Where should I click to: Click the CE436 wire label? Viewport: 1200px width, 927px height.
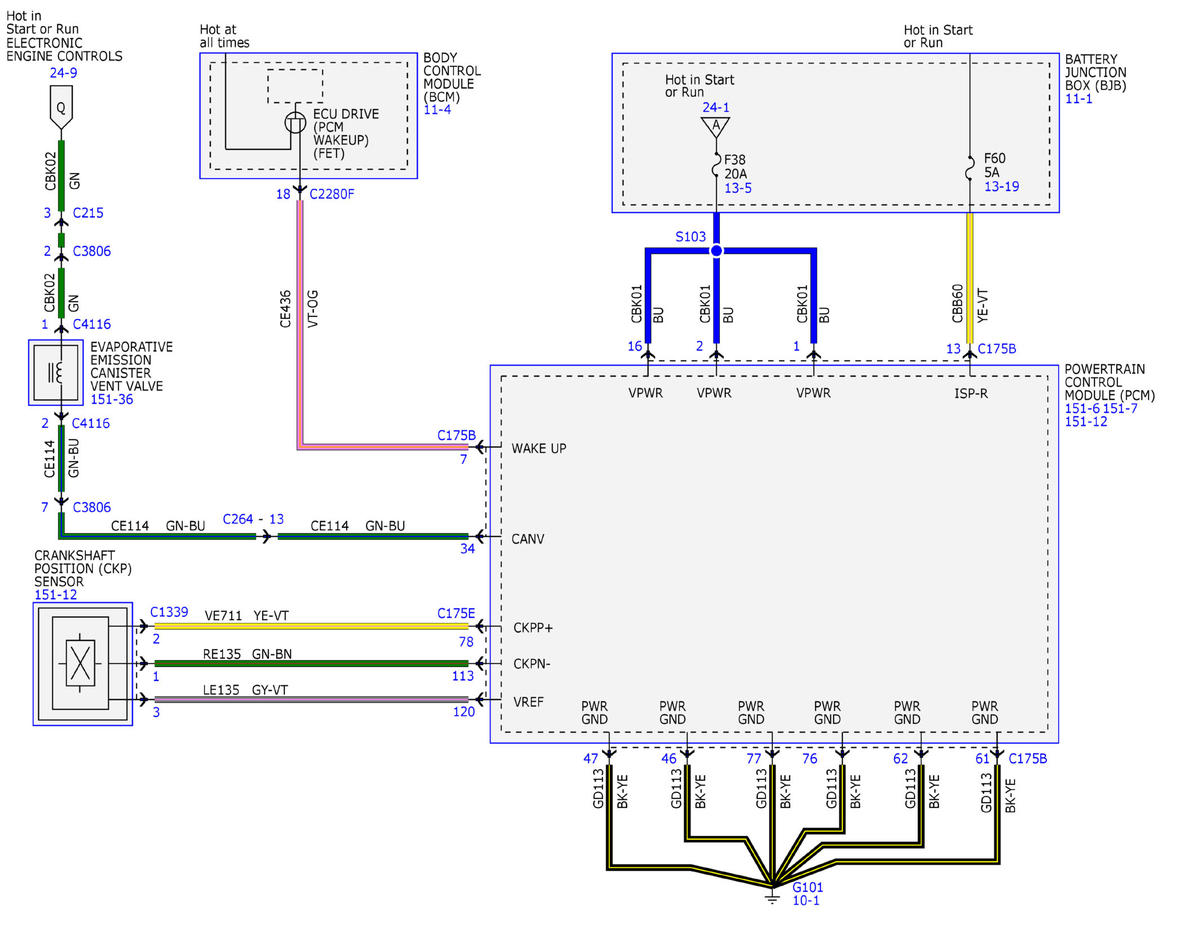tap(286, 309)
